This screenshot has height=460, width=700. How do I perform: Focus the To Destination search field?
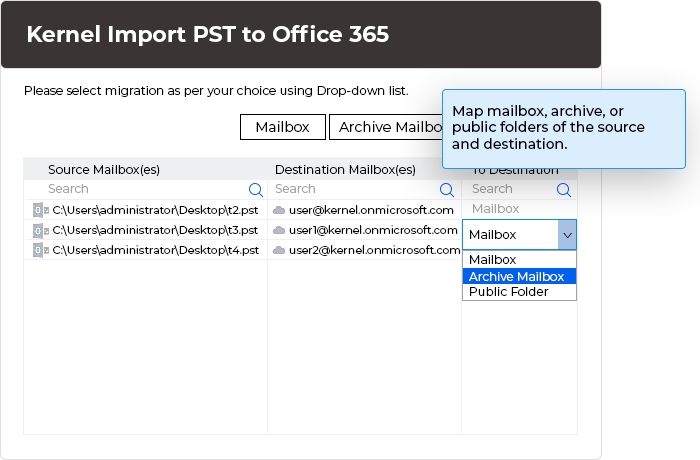pos(520,189)
